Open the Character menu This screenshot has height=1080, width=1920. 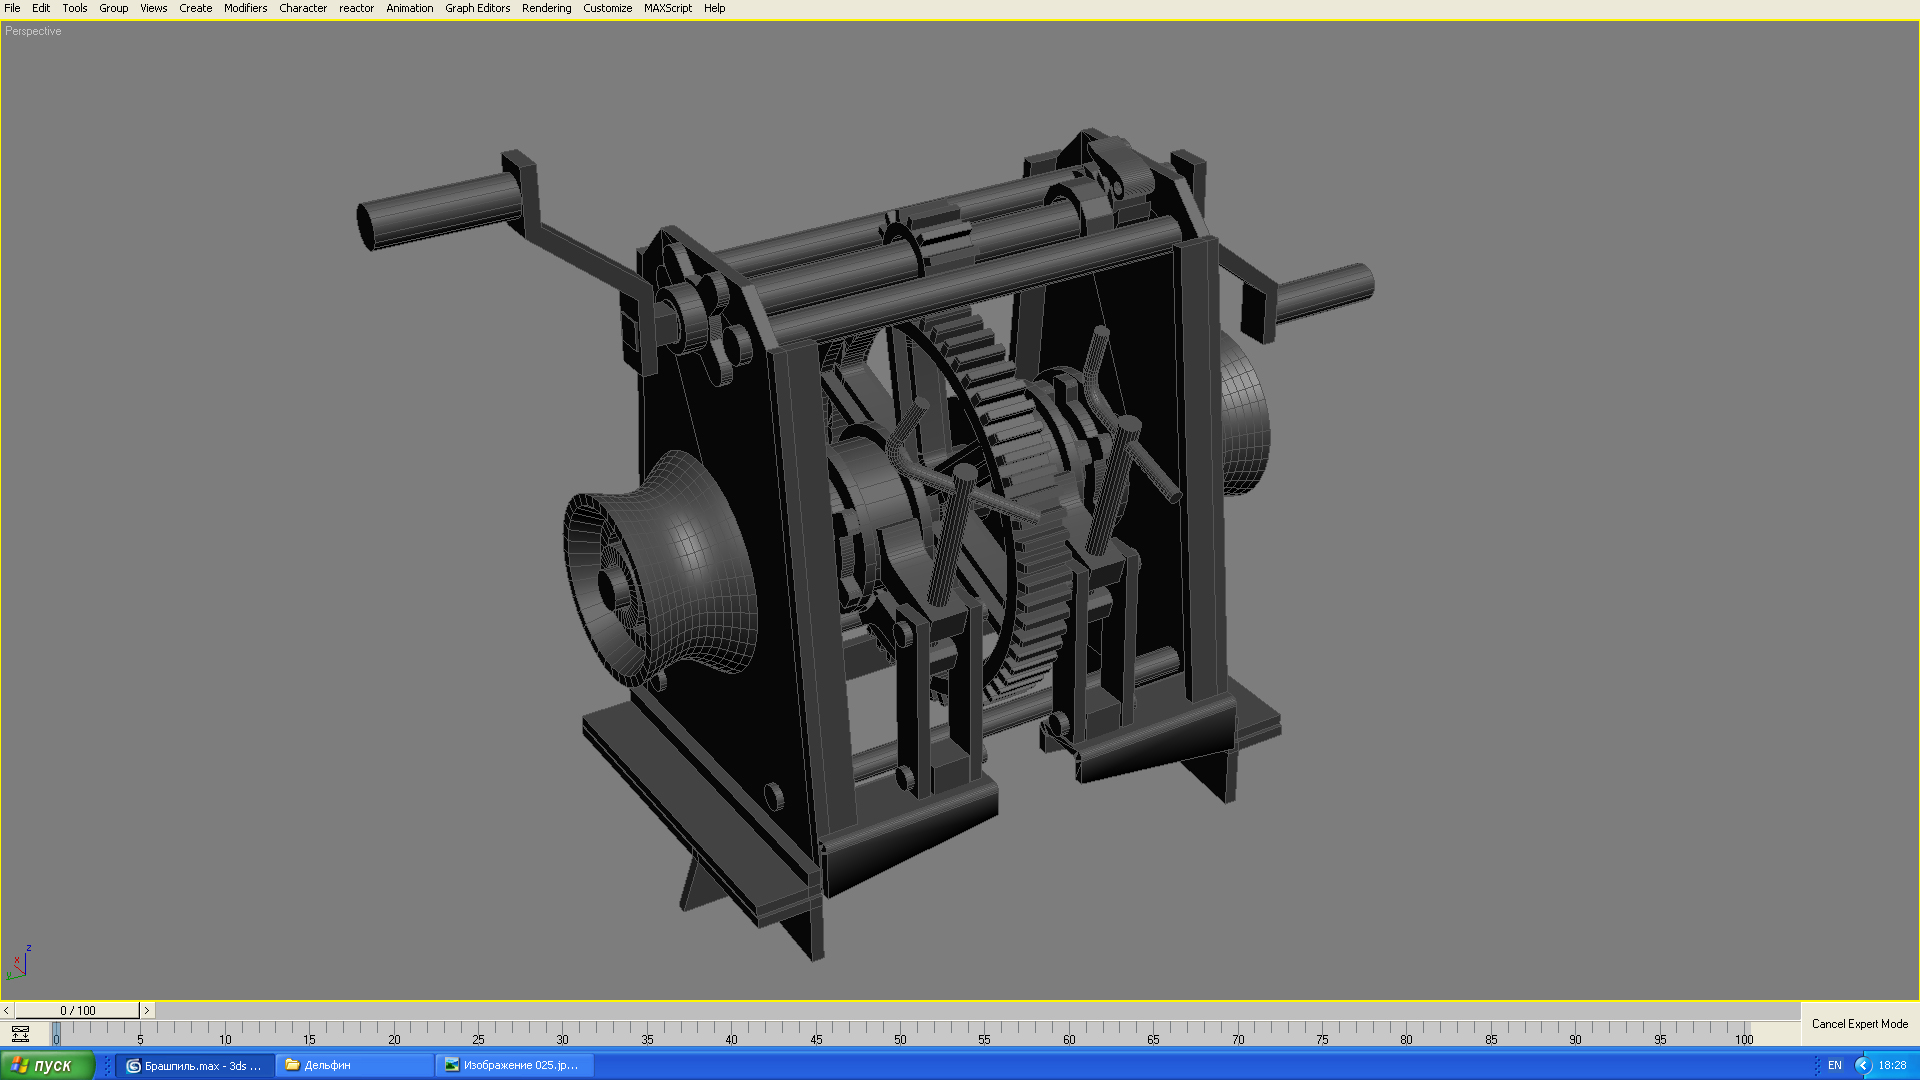(x=303, y=8)
